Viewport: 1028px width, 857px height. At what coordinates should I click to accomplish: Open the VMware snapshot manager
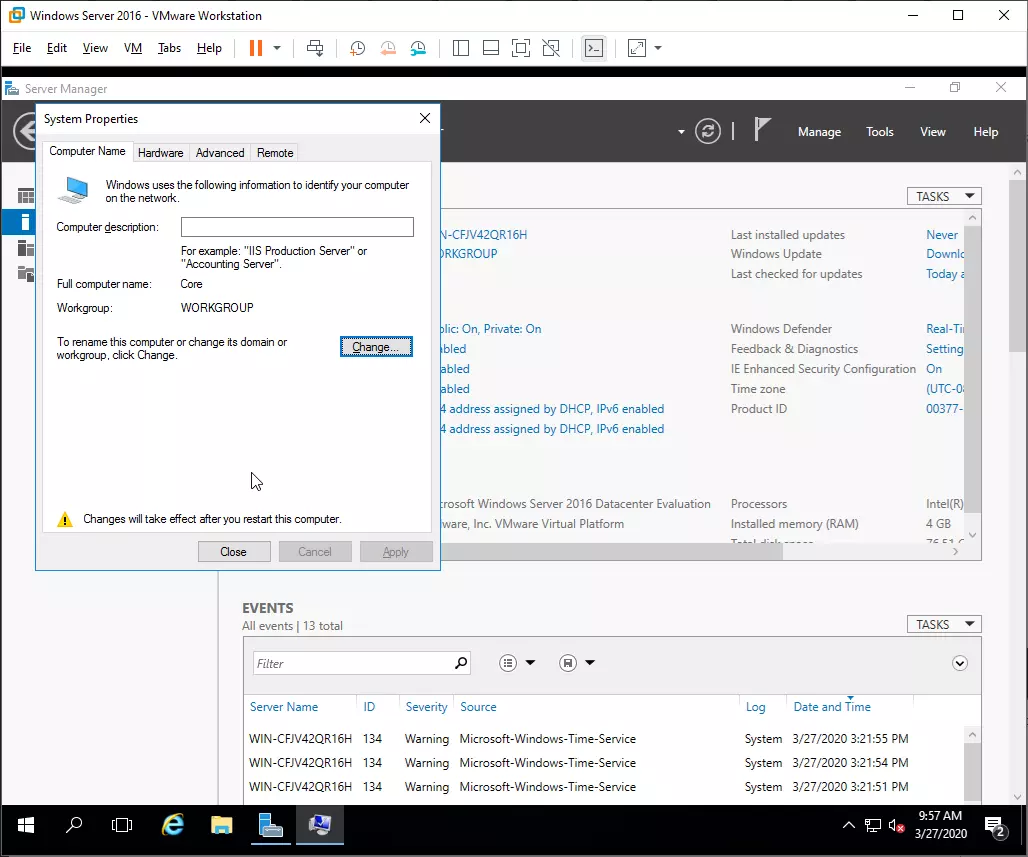tap(418, 48)
